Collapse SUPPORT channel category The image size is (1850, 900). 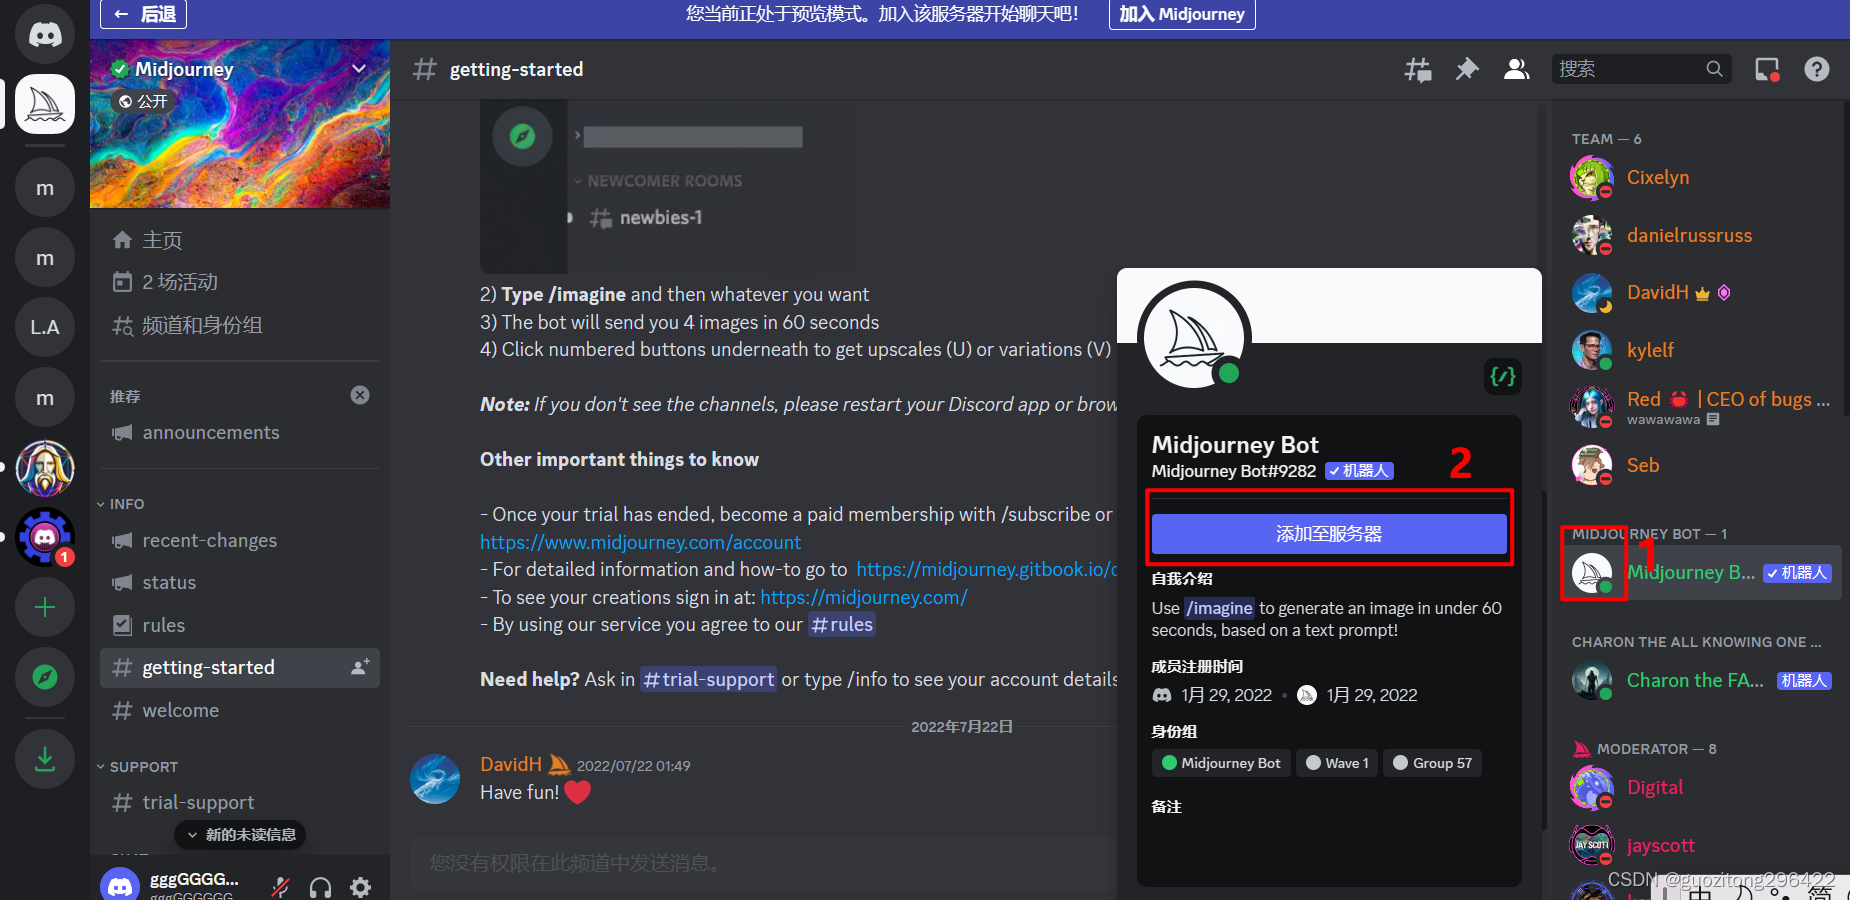pos(137,767)
